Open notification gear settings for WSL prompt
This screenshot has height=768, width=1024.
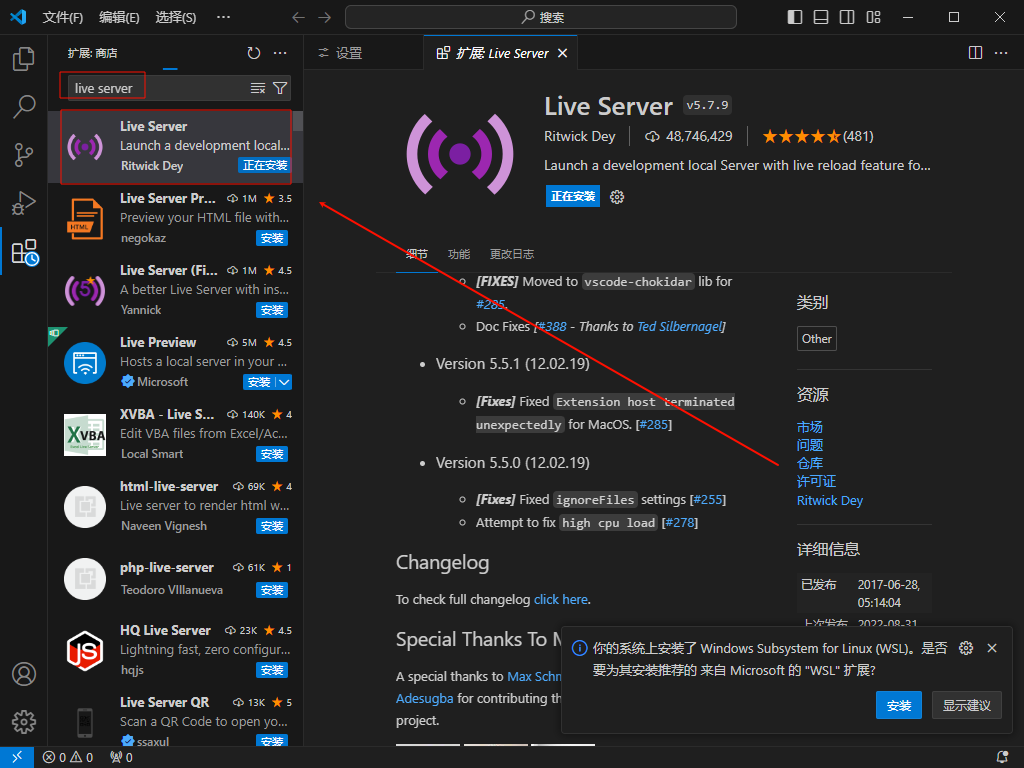(x=966, y=648)
